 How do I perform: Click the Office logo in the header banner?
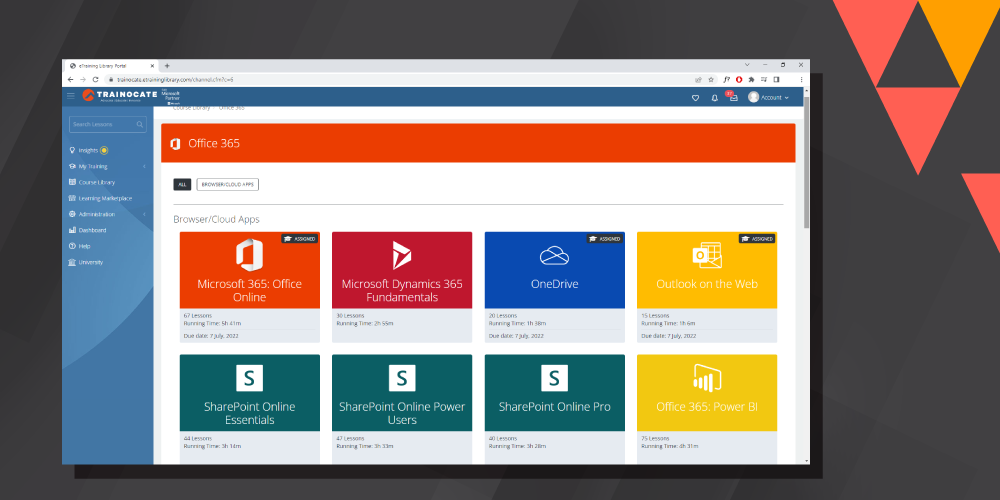pos(175,143)
